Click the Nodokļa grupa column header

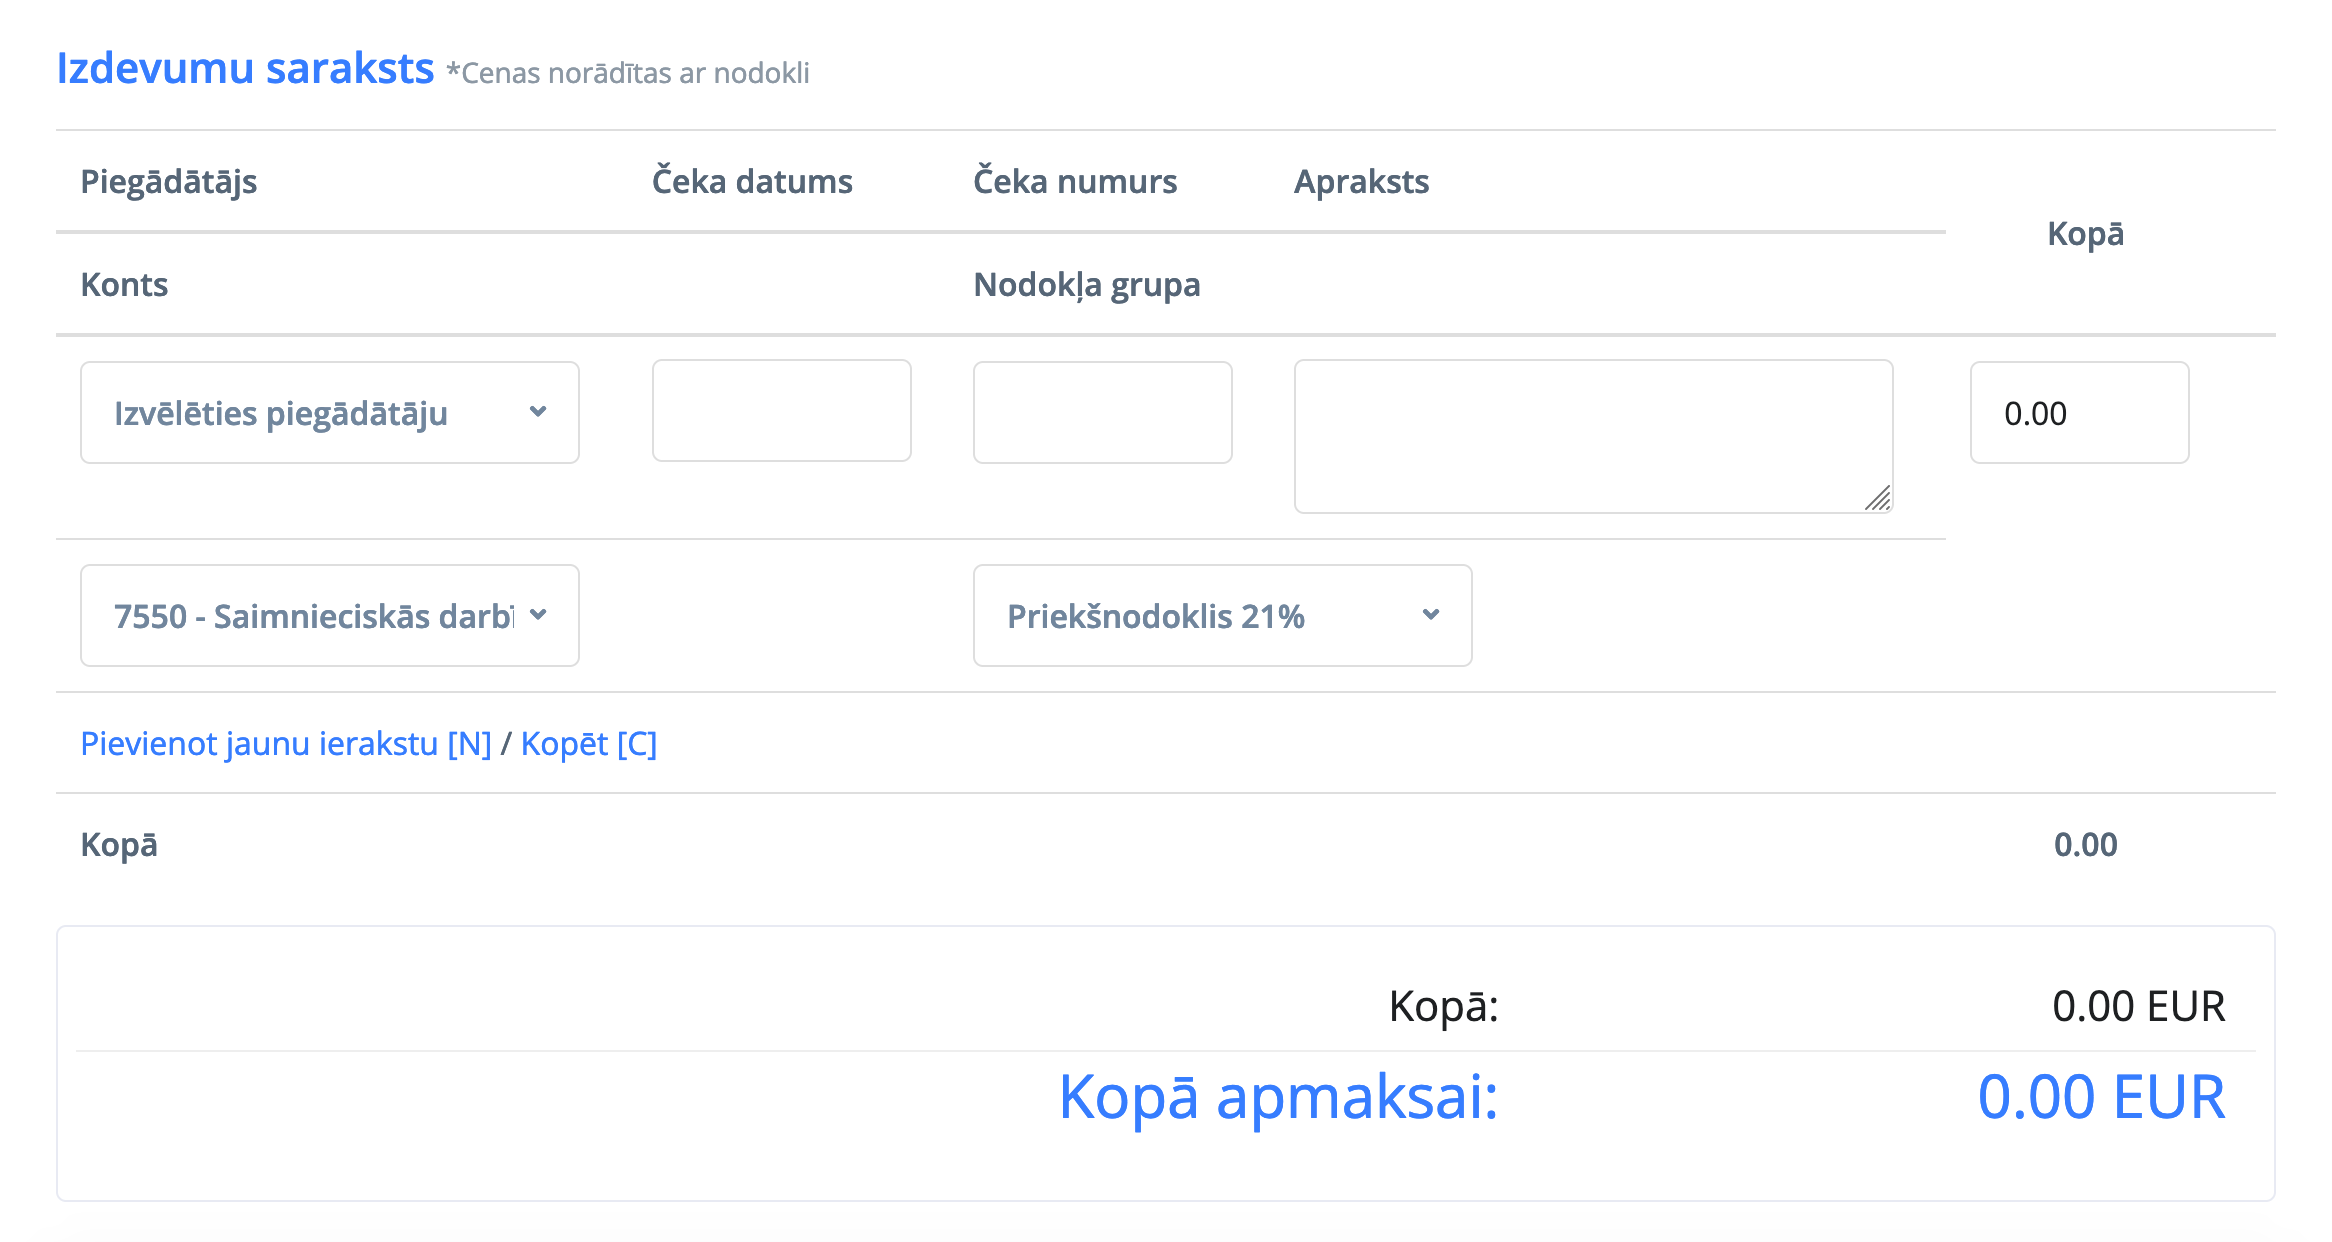click(1086, 285)
